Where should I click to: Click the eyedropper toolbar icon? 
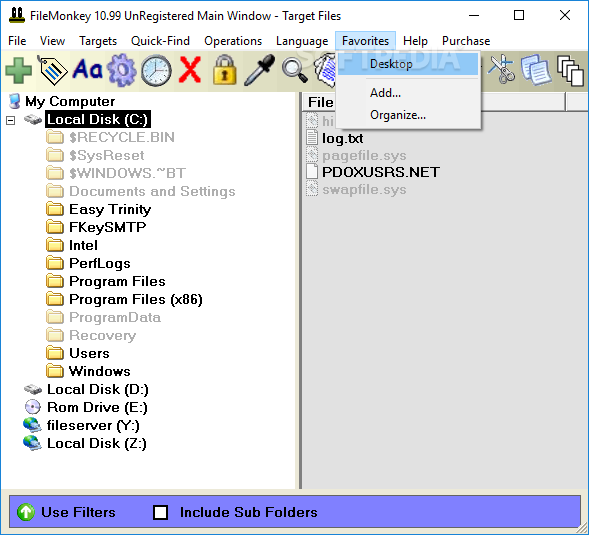260,70
